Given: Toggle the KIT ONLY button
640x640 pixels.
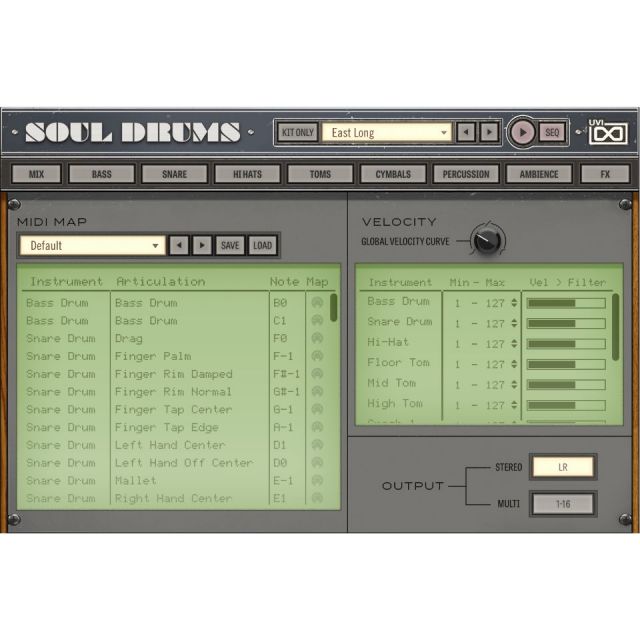Looking at the screenshot, I should click(x=298, y=132).
